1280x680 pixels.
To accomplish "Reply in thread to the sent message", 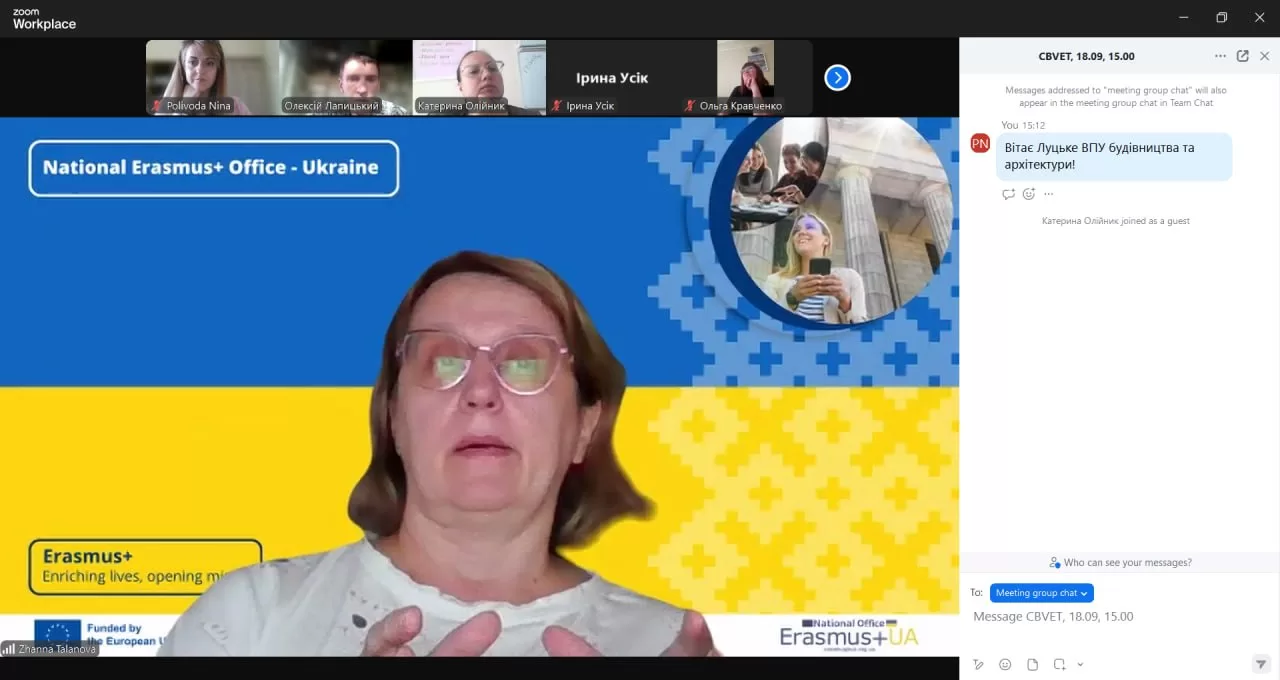I will pyautogui.click(x=1008, y=194).
